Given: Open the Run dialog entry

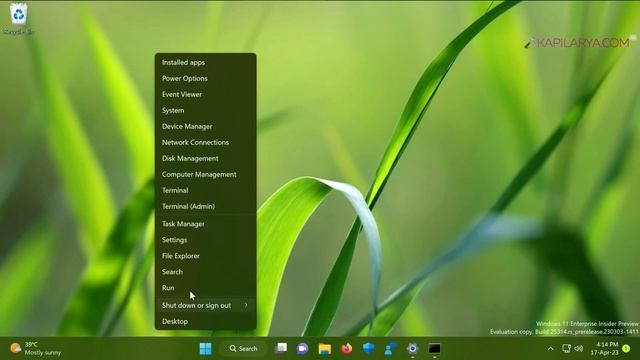Looking at the screenshot, I should [205, 288].
